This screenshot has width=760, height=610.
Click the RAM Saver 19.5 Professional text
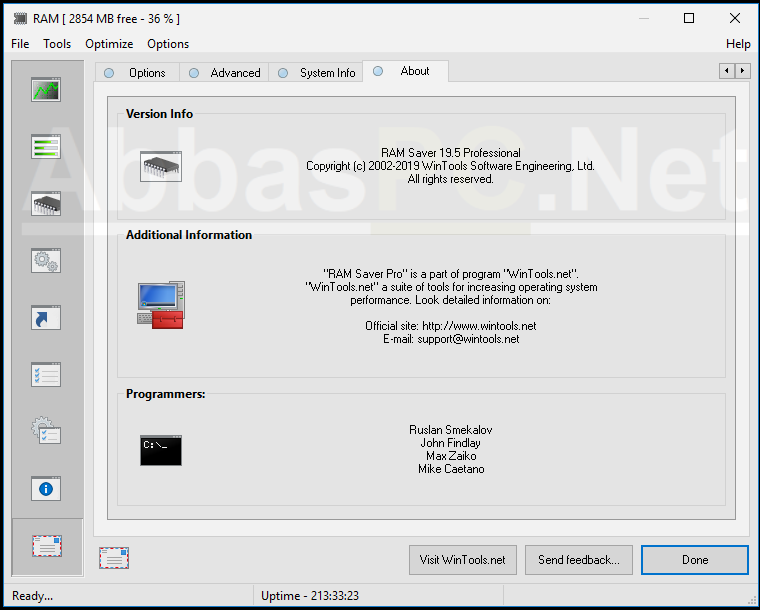pyautogui.click(x=451, y=153)
